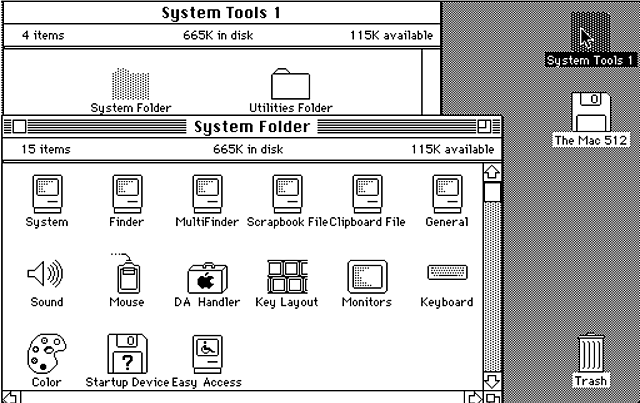Select the DA Handler suitcase icon

pos(207,278)
